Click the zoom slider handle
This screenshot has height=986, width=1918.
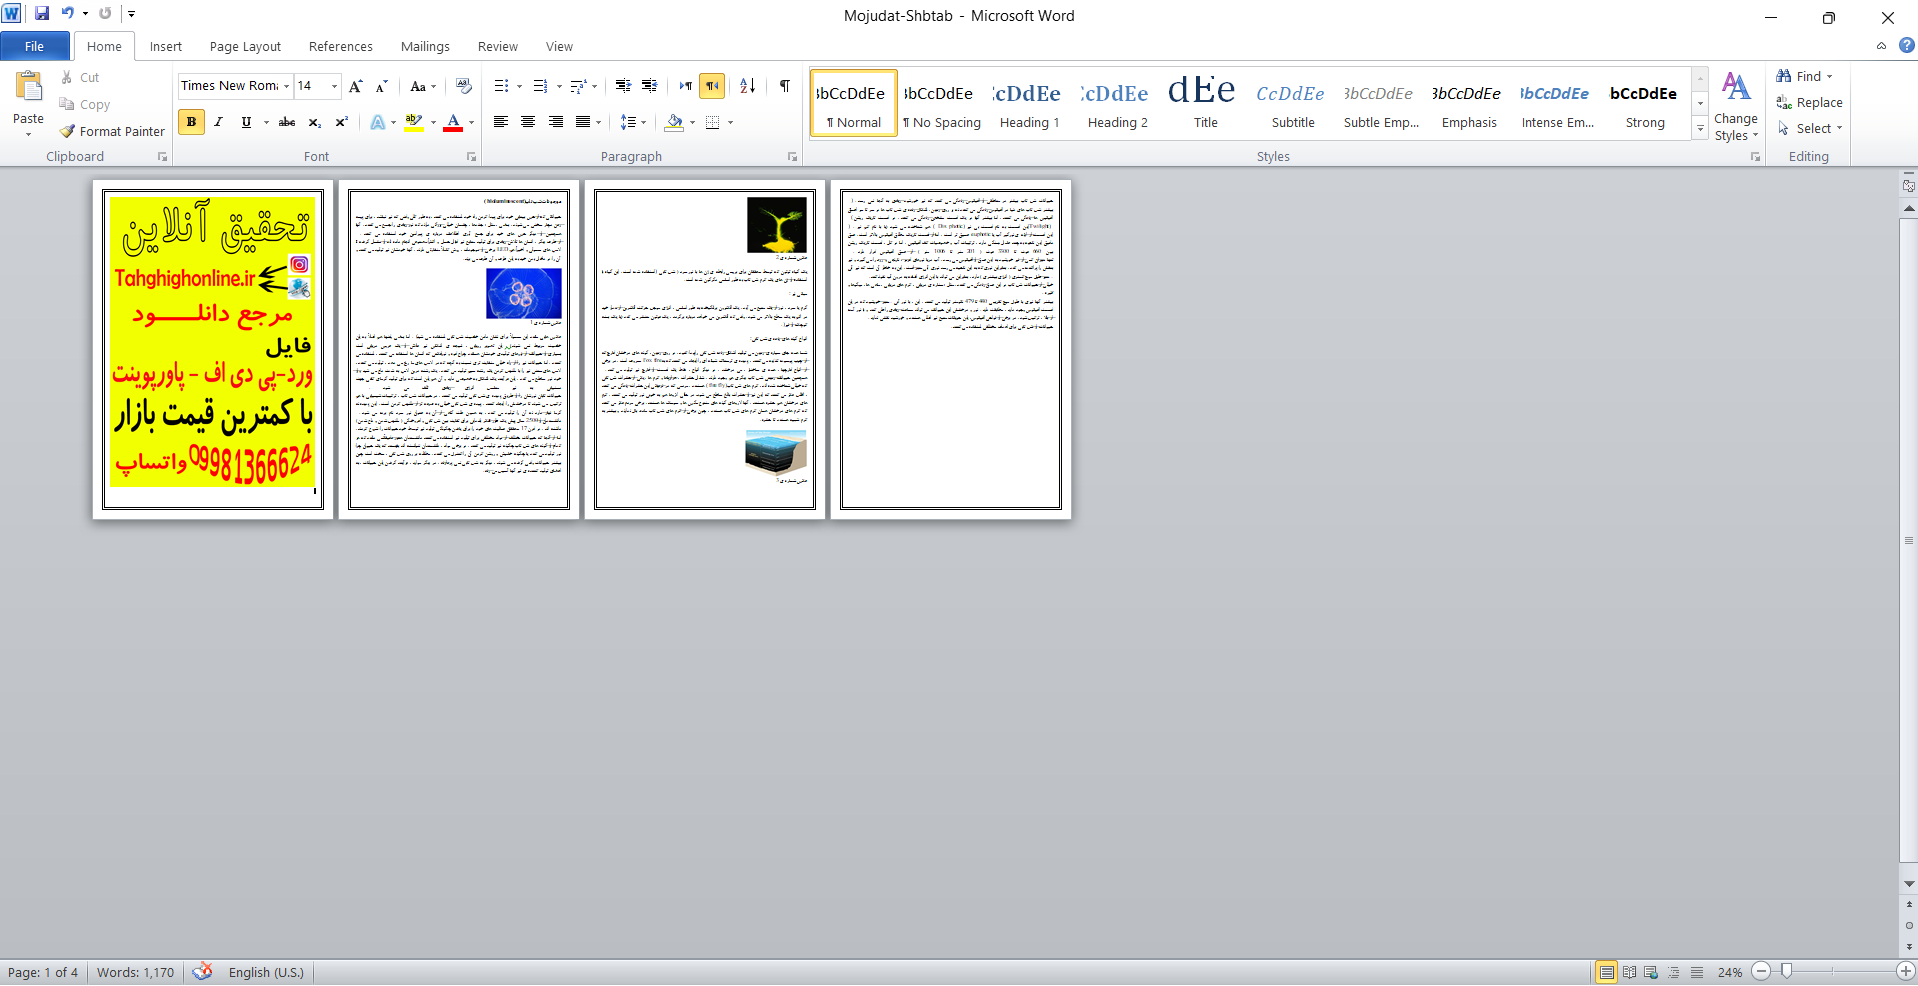[1787, 971]
